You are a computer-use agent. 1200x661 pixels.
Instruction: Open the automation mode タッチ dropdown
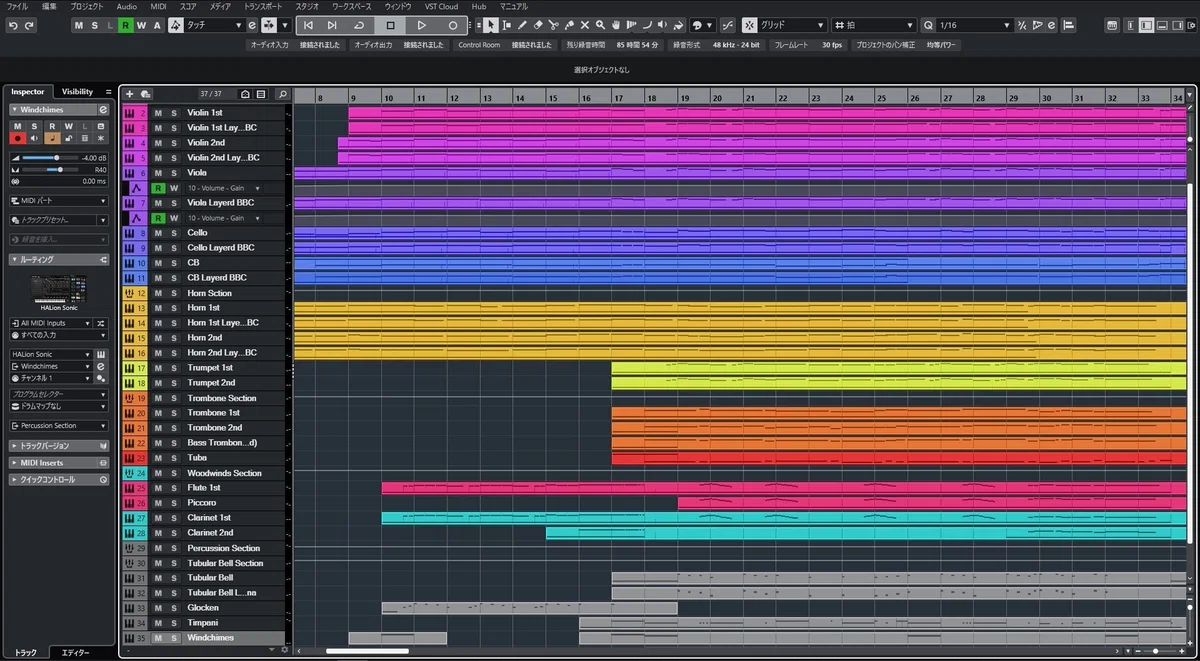pos(213,25)
